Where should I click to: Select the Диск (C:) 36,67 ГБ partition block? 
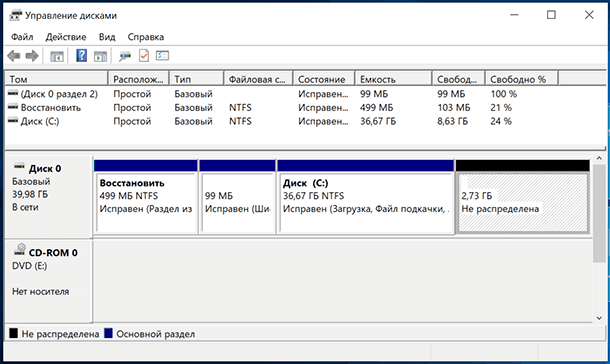click(365, 197)
